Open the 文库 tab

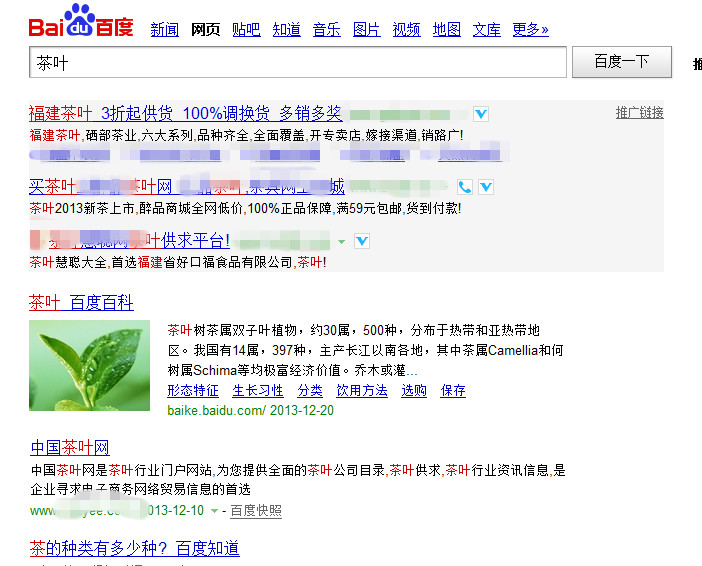(x=487, y=30)
